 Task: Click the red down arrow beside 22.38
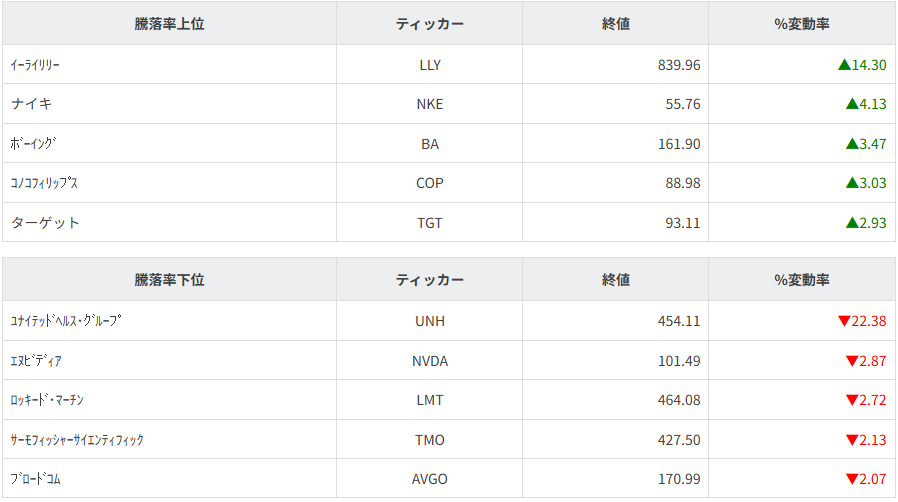[844, 322]
